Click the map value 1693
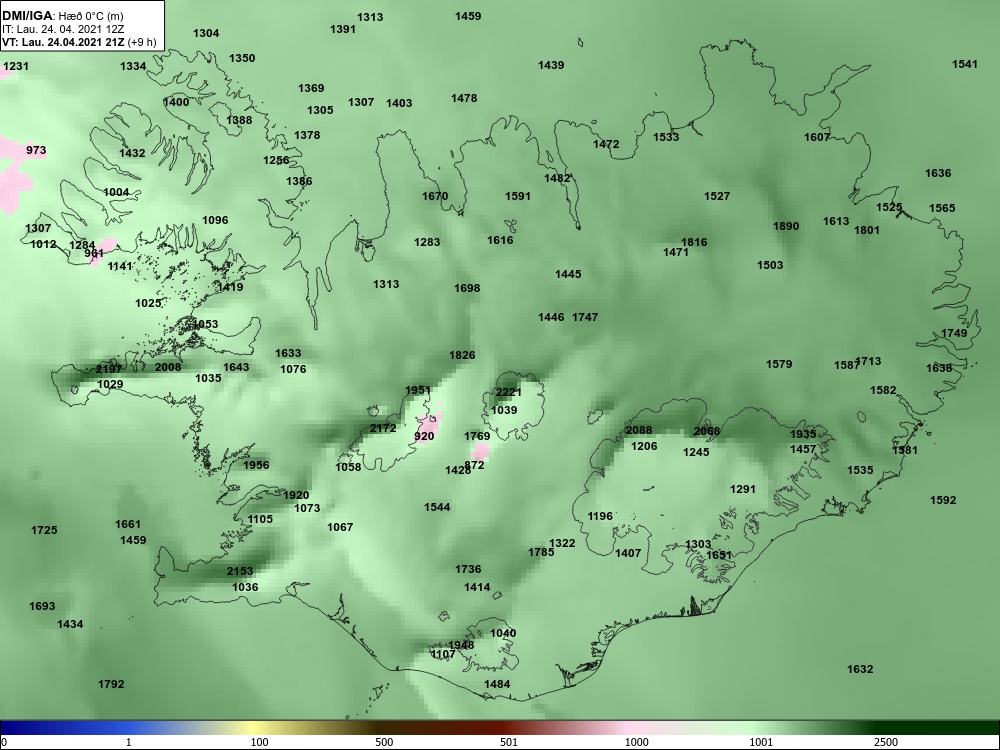This screenshot has height=750, width=1000. (x=42, y=607)
